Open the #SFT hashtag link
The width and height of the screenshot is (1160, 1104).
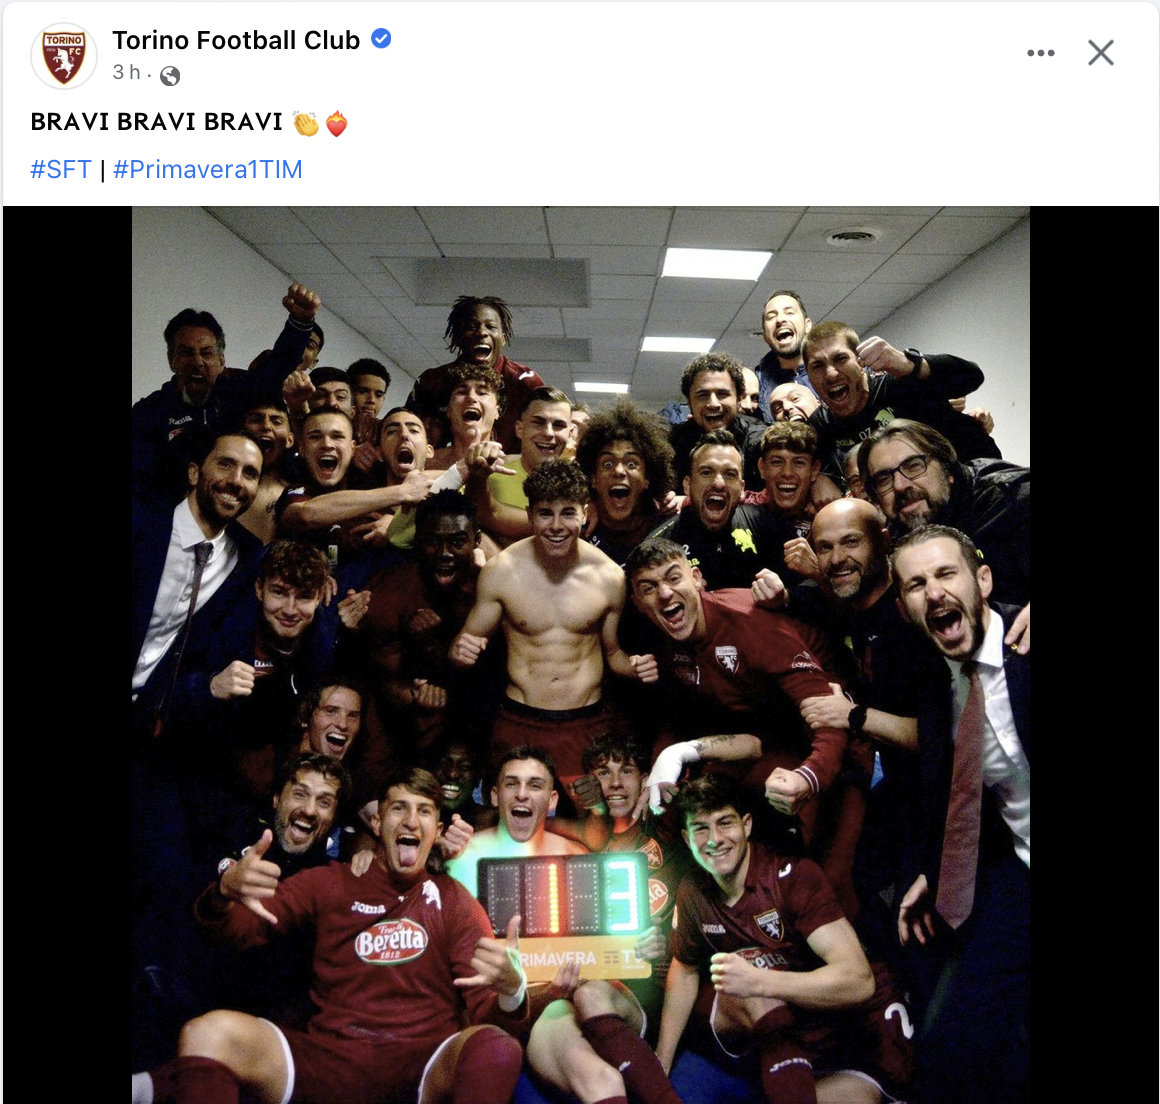(61, 169)
